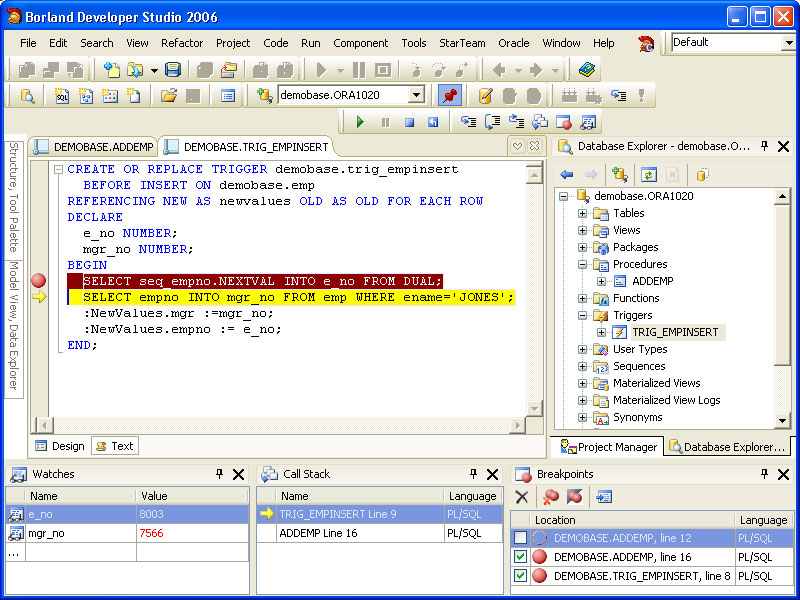This screenshot has width=800, height=600.
Task: Click the green Run debug button
Action: click(x=360, y=122)
